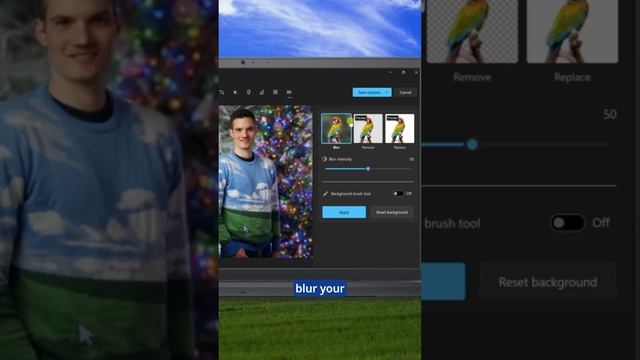The image size is (640, 360).
Task: Toggle Background brush tool in the small editor window
Action: [398, 193]
